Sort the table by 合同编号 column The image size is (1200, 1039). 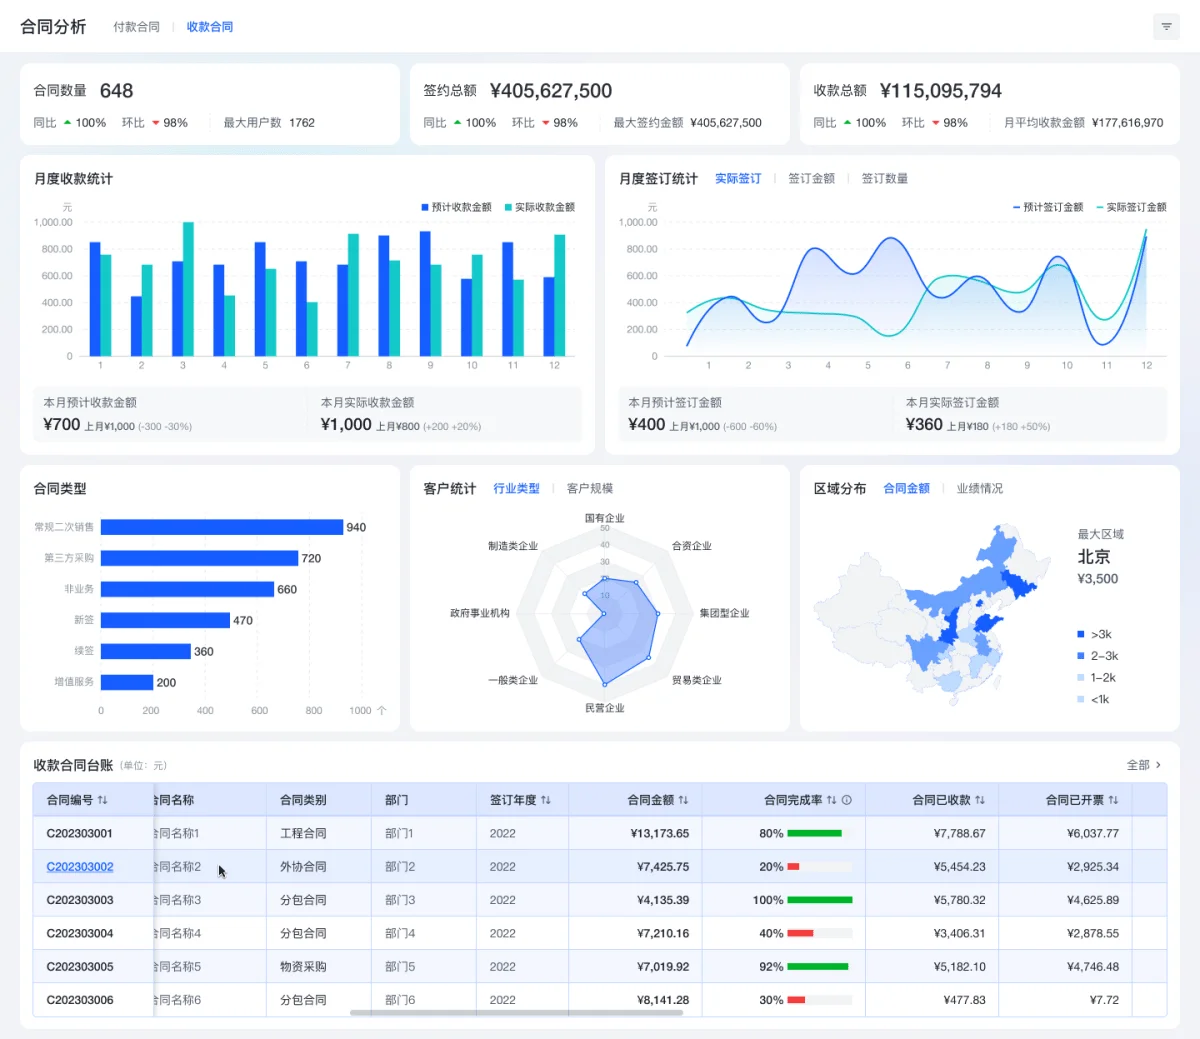(103, 800)
